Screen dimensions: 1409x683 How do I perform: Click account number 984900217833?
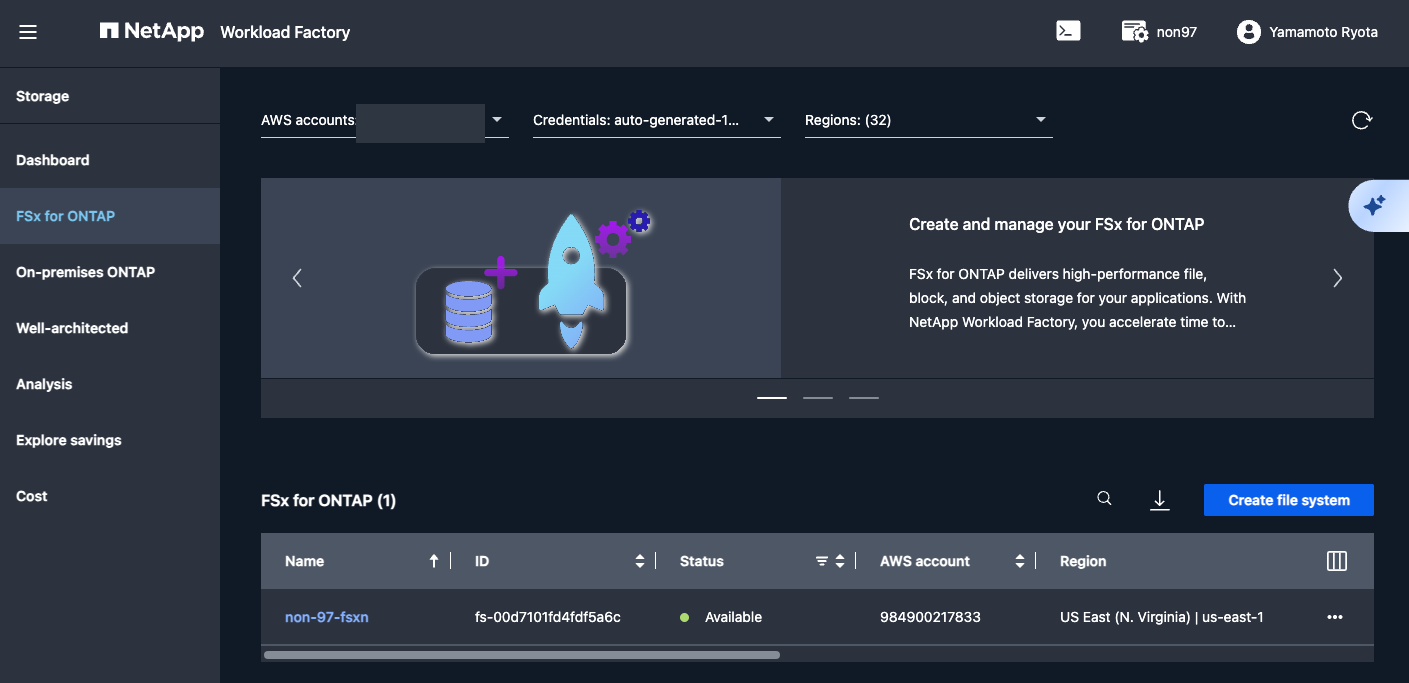click(x=930, y=617)
